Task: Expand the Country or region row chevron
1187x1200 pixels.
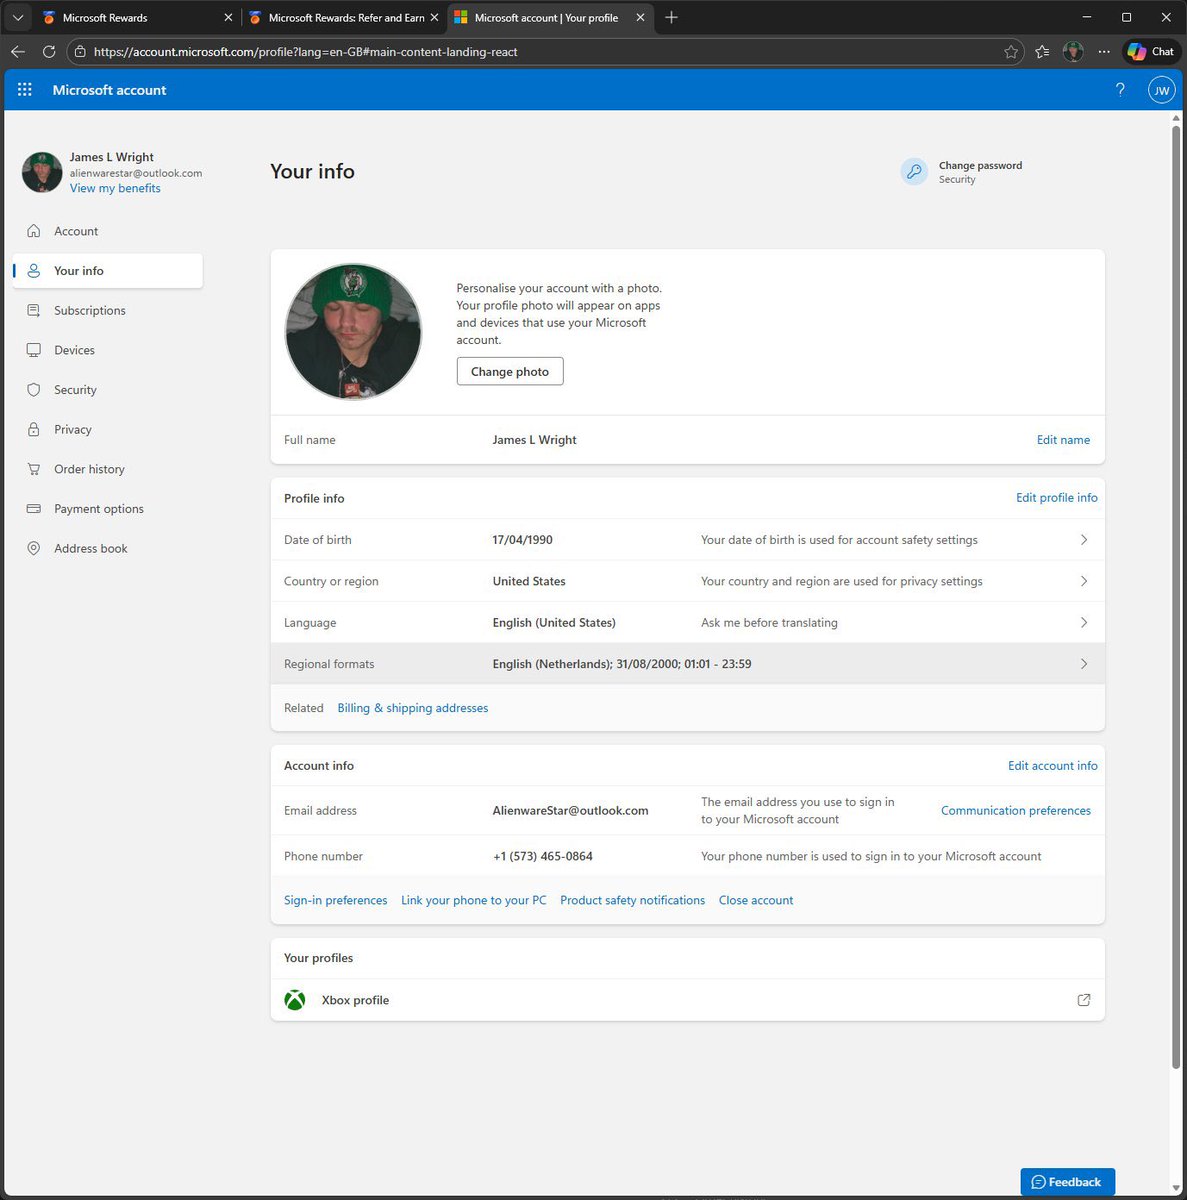Action: point(1083,581)
